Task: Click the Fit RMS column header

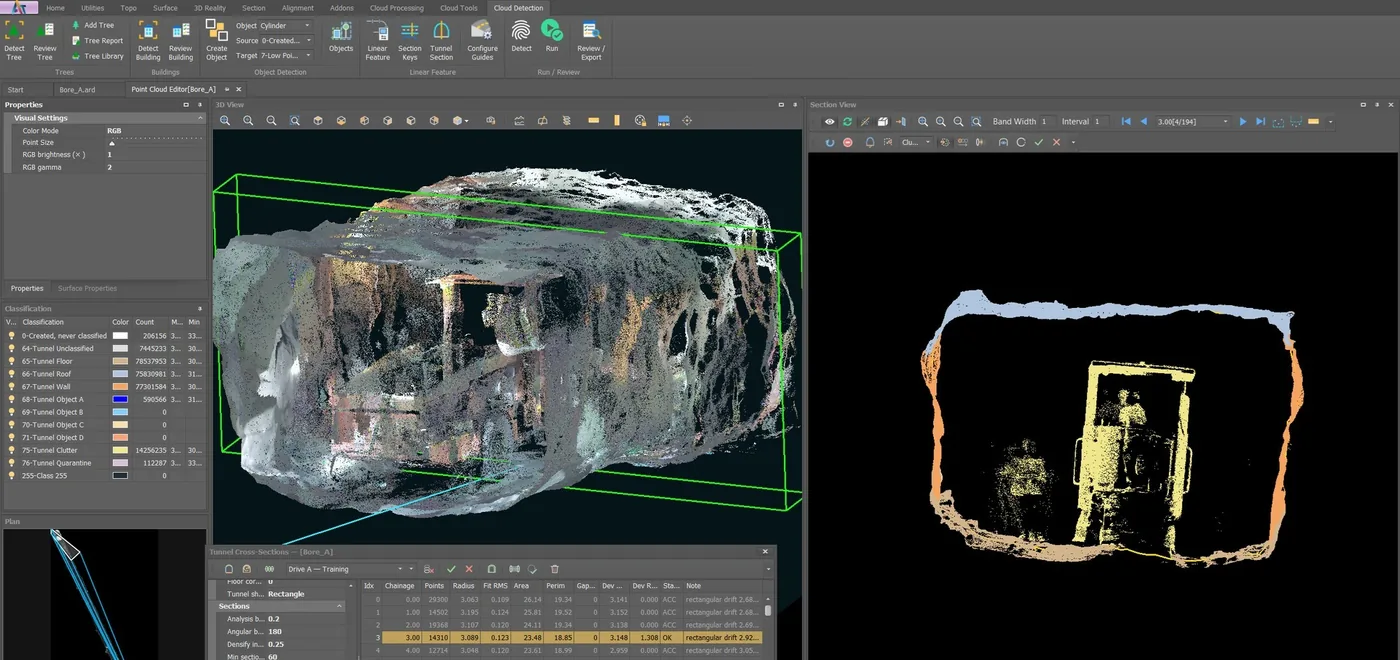Action: click(x=495, y=586)
